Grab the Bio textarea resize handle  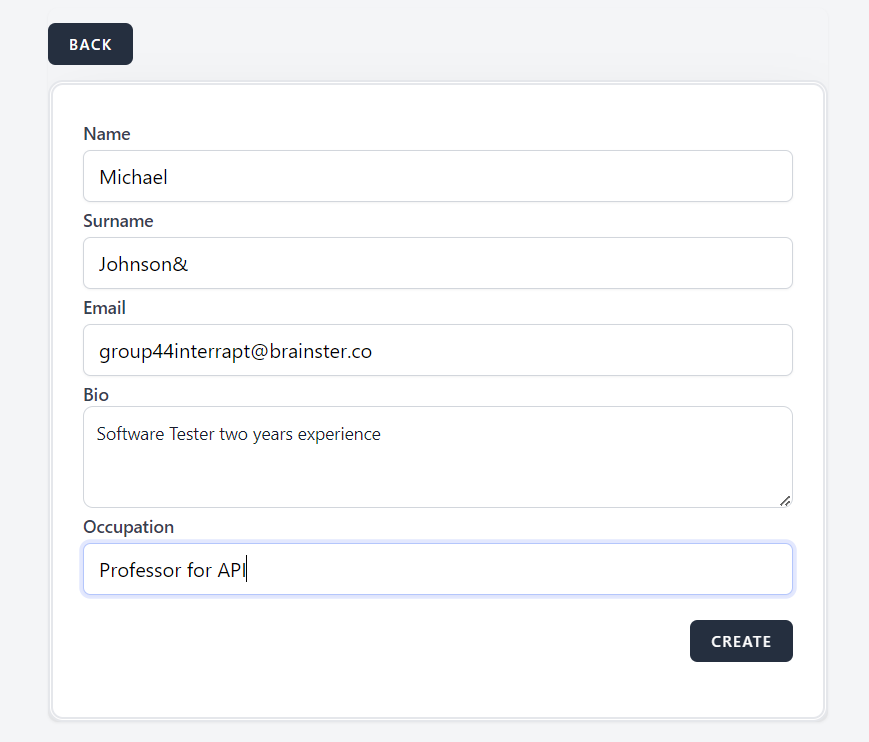click(784, 500)
